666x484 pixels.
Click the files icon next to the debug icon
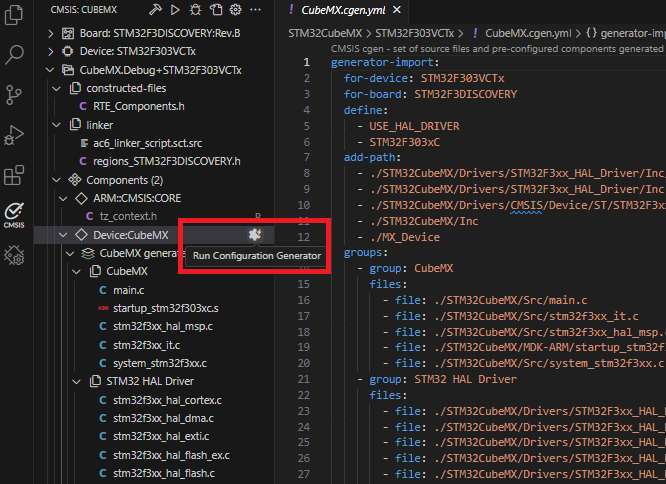(x=216, y=10)
